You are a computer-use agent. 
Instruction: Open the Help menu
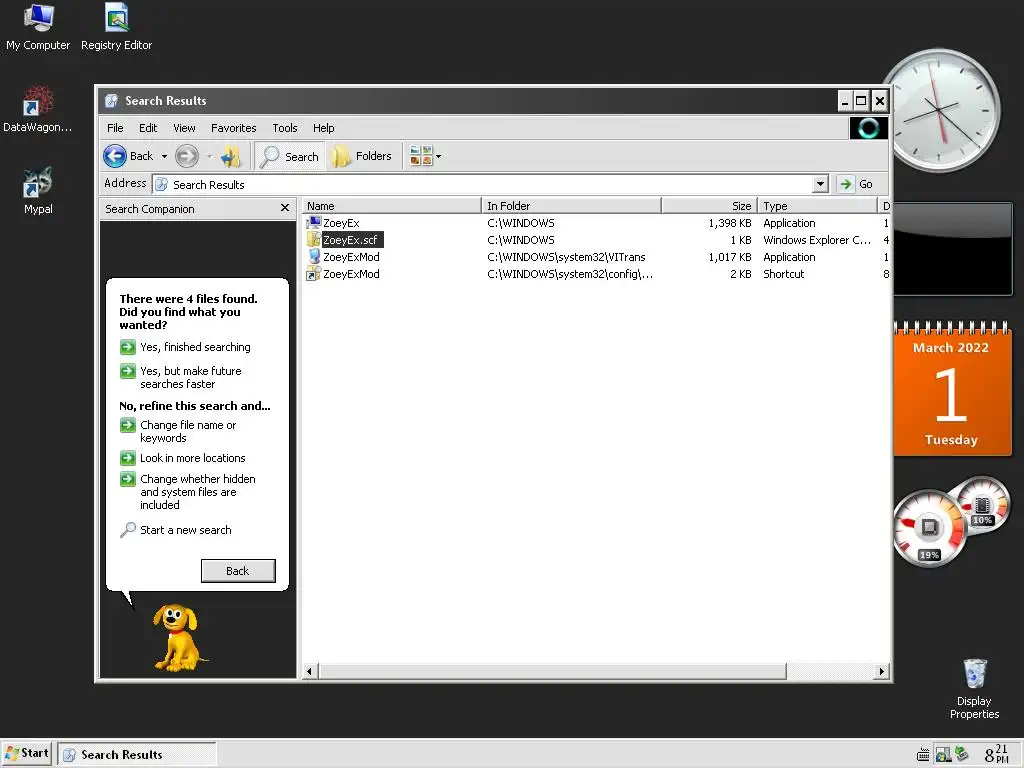(x=323, y=128)
